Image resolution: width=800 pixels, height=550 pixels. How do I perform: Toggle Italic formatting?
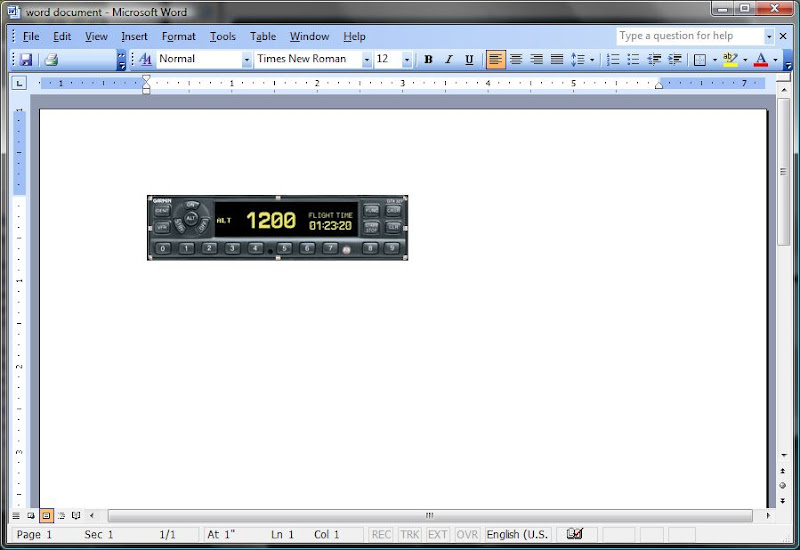449,60
